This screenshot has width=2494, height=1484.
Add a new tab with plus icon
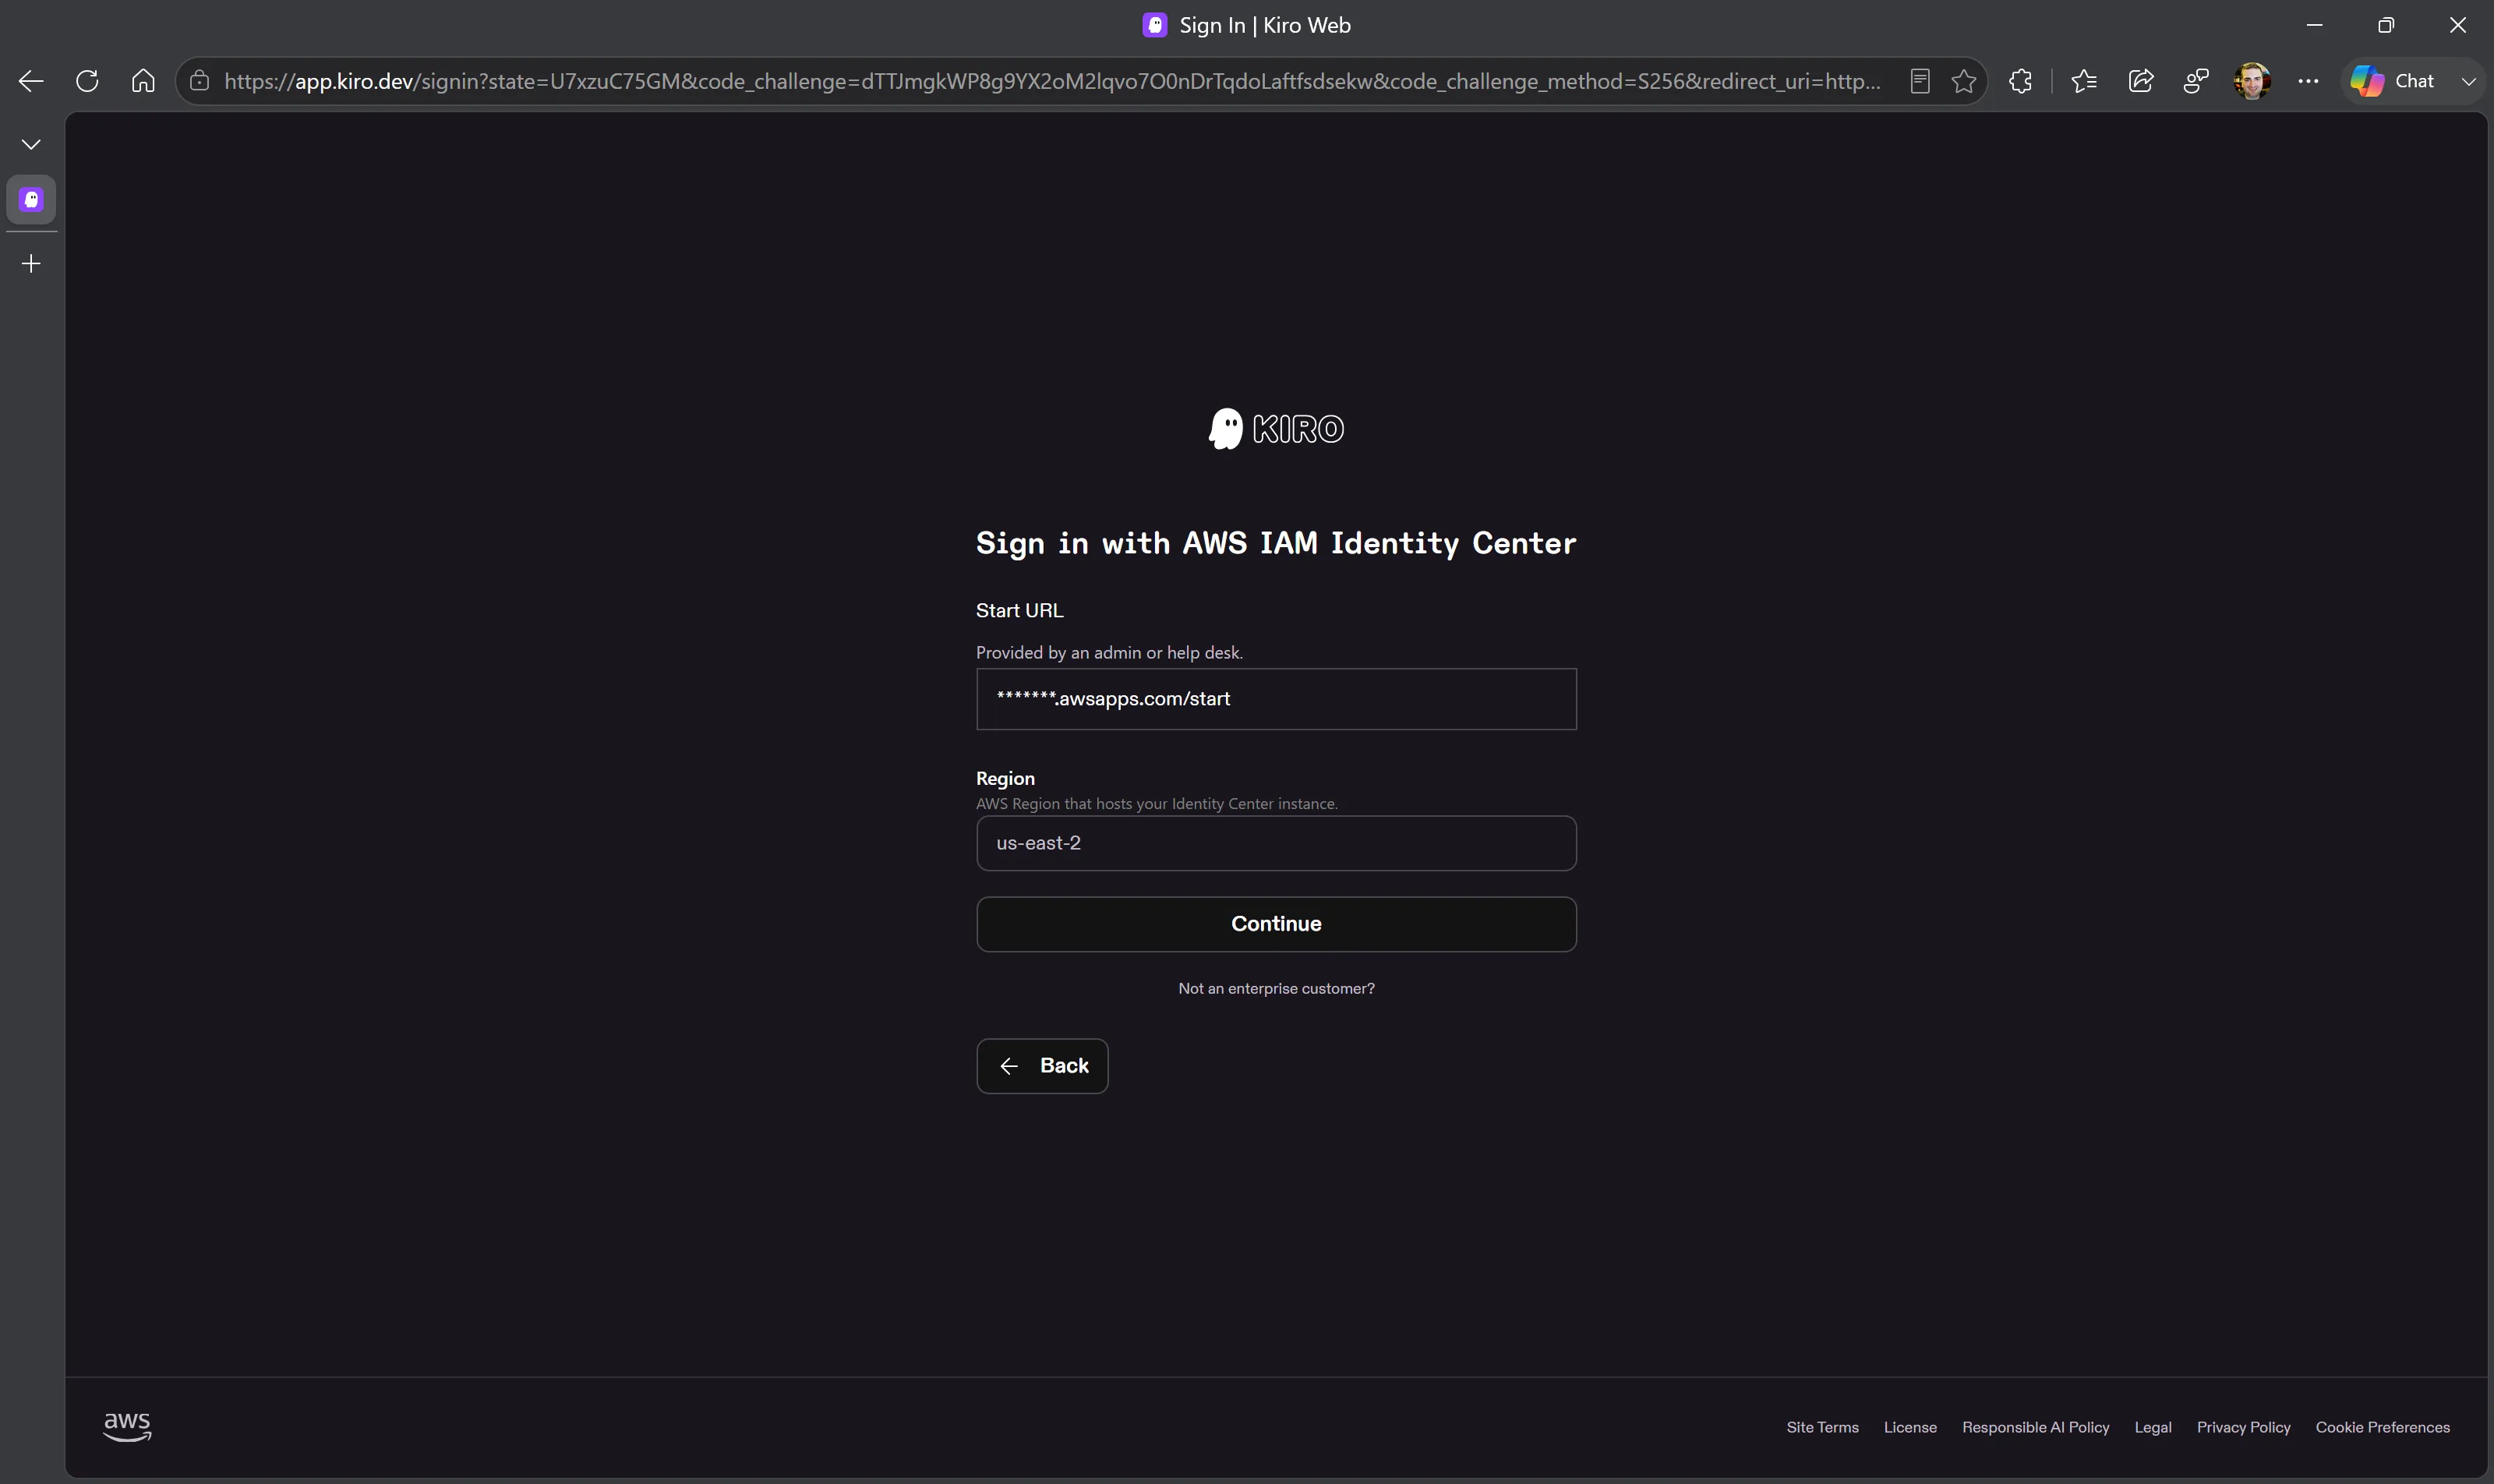31,263
